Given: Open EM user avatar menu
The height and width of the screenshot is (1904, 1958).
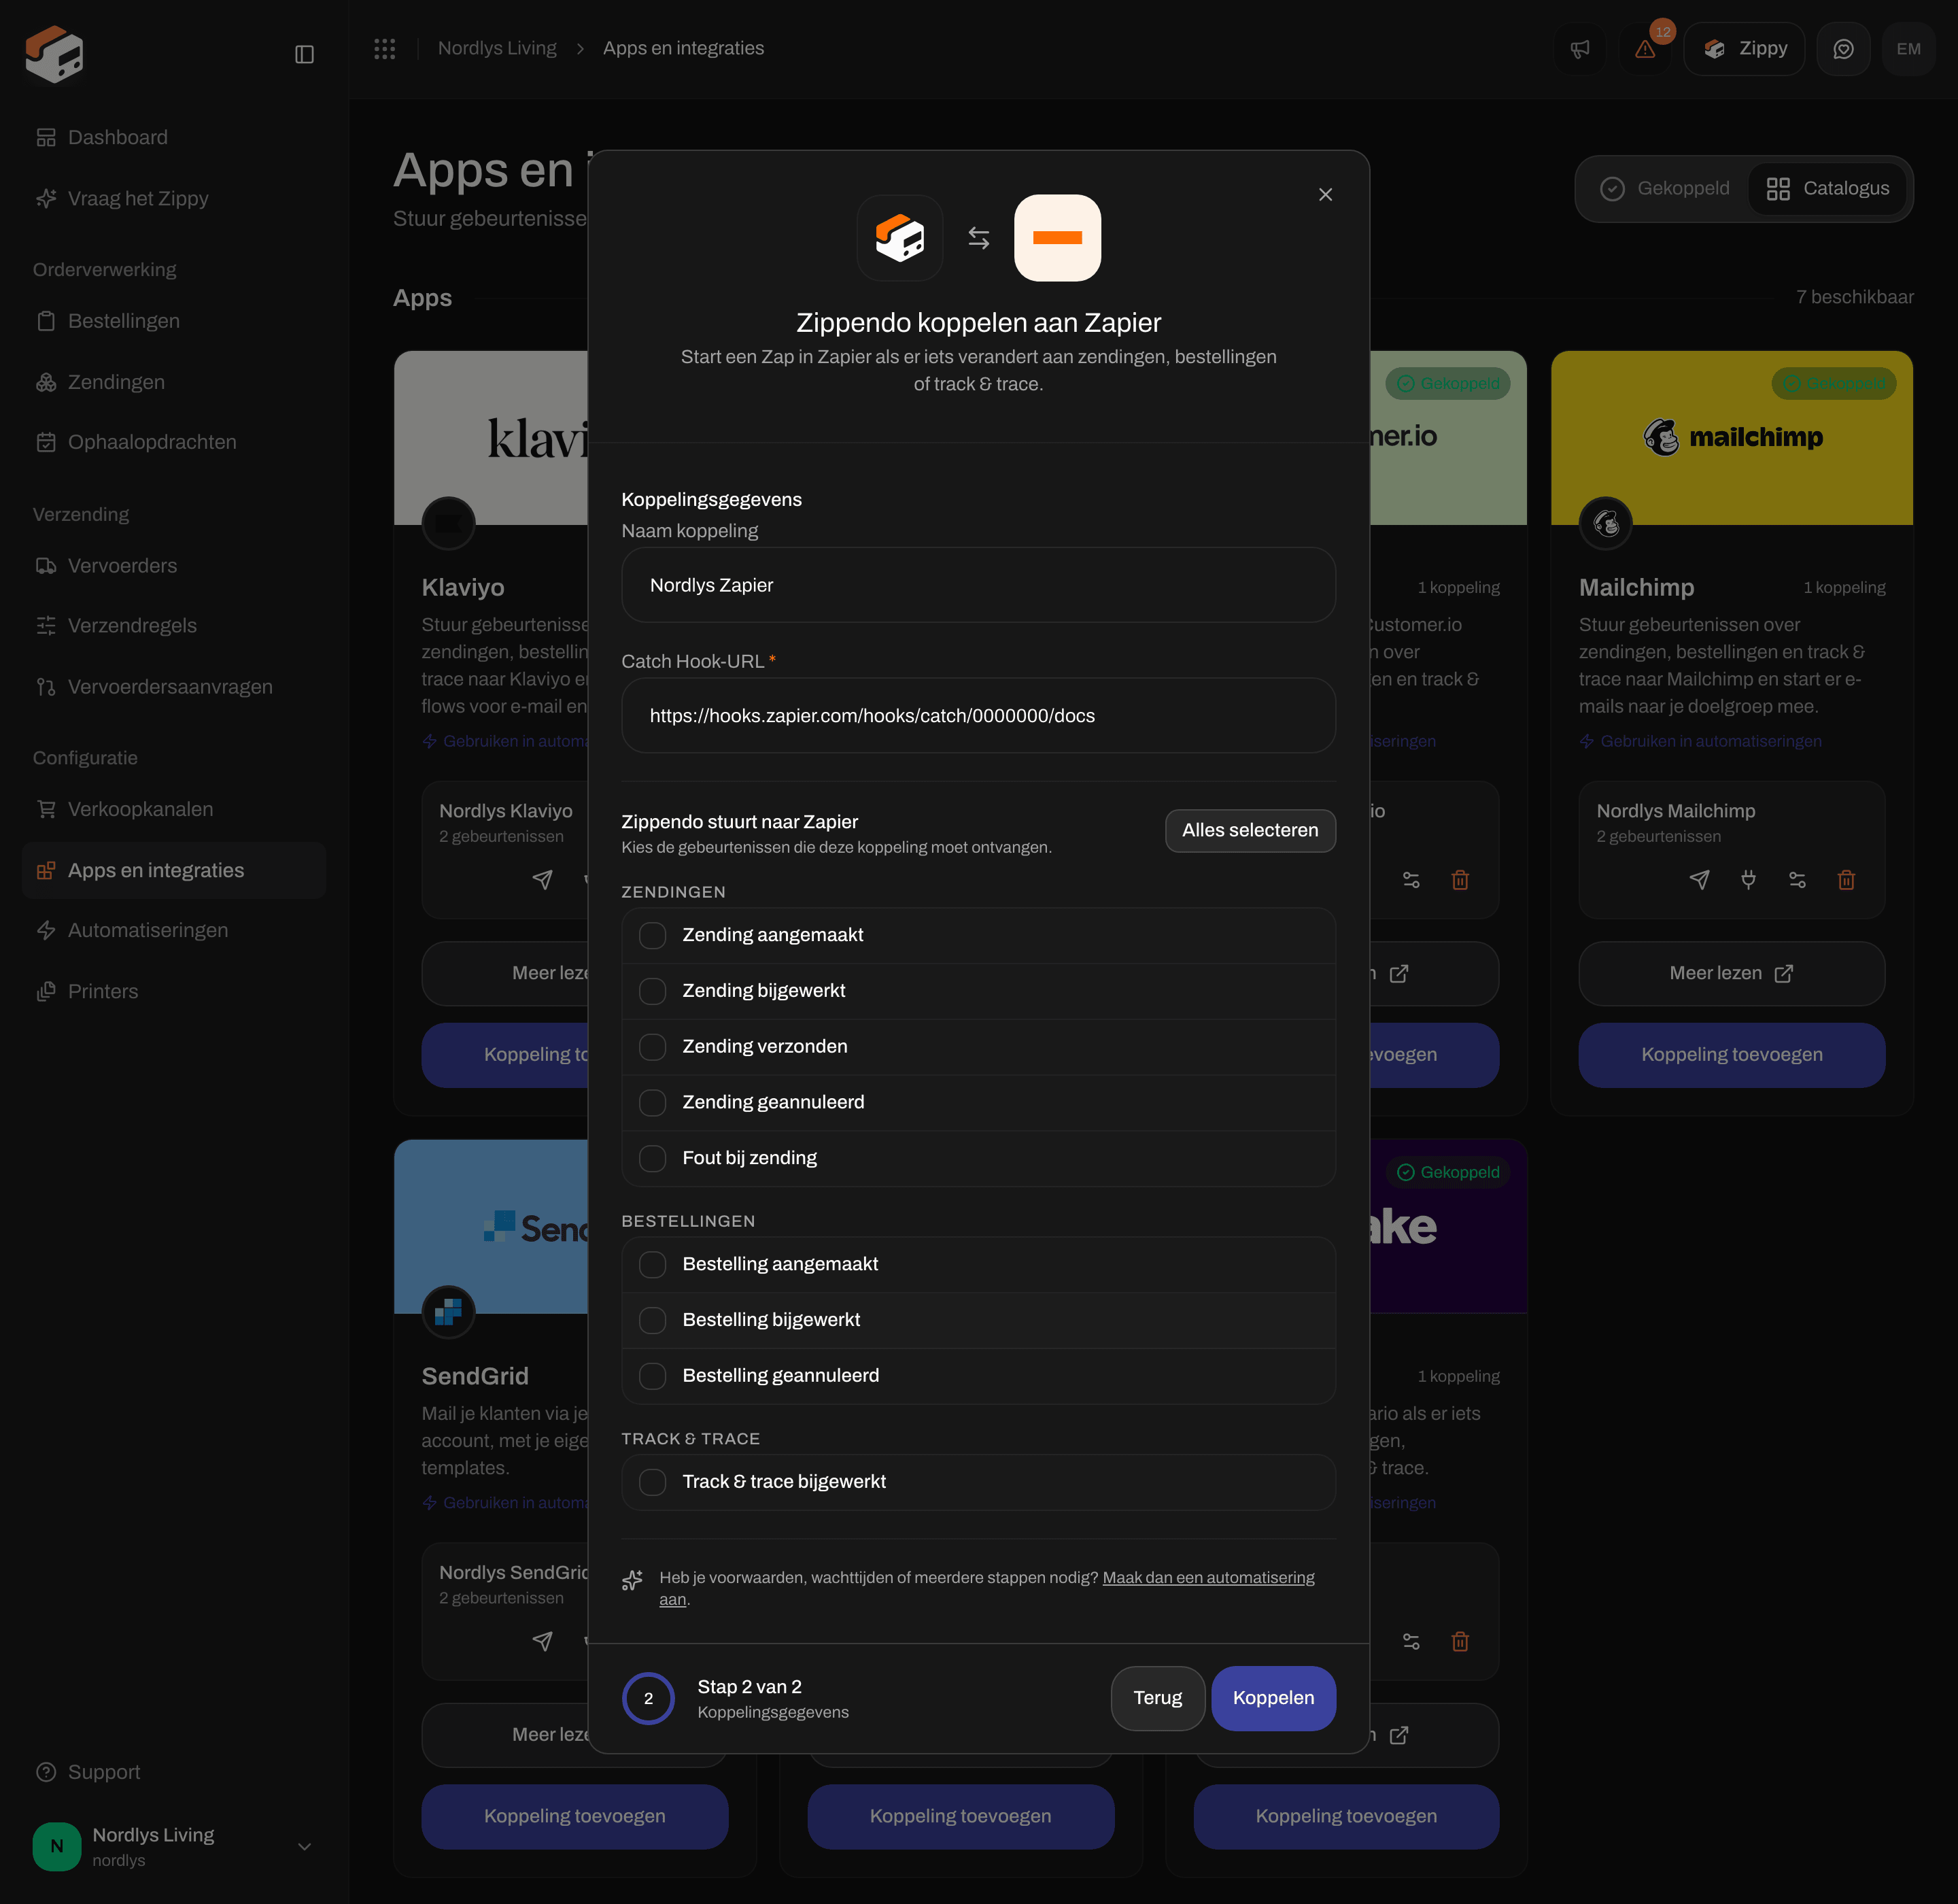Looking at the screenshot, I should click(1908, 49).
